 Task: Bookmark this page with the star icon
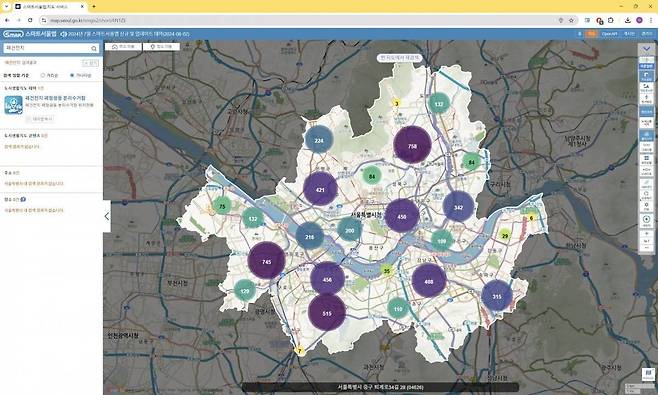571,20
